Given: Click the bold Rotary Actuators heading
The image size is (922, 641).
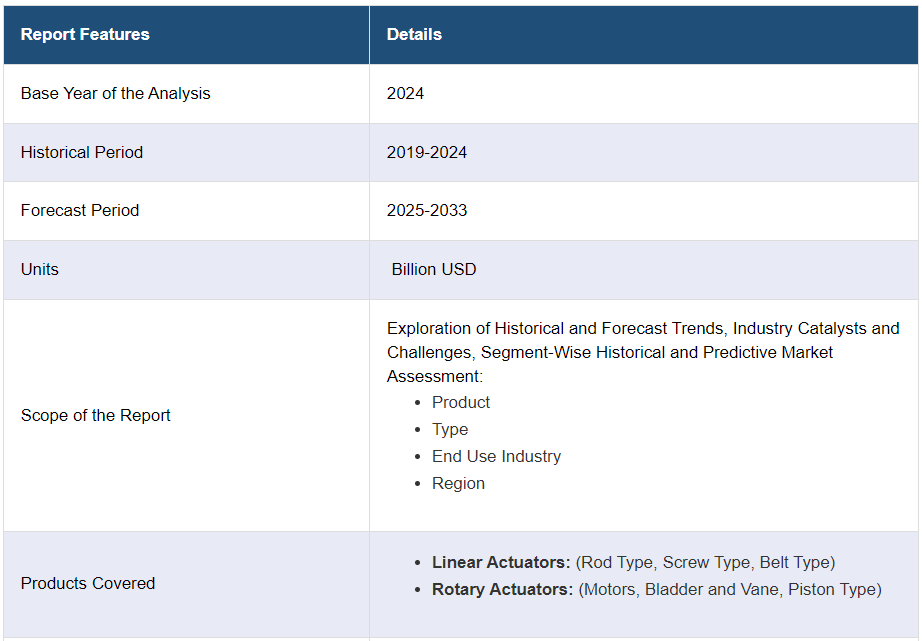Looking at the screenshot, I should [502, 589].
